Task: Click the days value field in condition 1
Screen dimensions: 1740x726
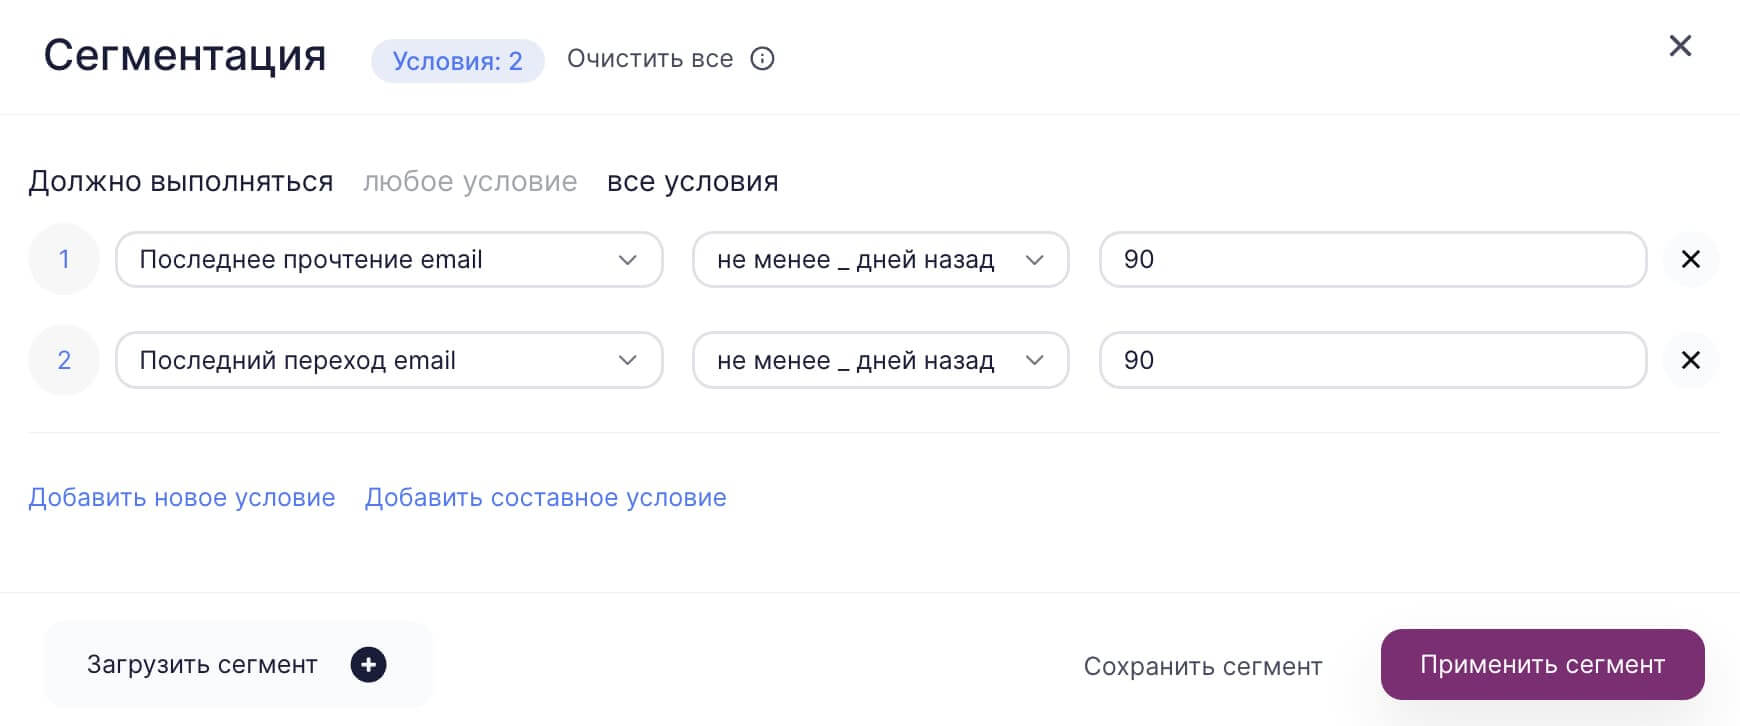Action: point(1373,260)
